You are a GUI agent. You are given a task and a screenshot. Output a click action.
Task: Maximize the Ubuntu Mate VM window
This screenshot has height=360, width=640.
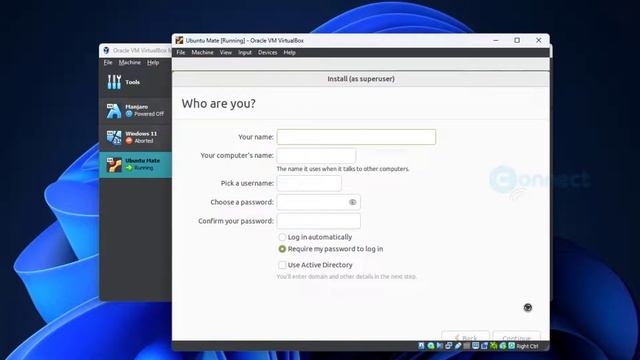(x=517, y=40)
